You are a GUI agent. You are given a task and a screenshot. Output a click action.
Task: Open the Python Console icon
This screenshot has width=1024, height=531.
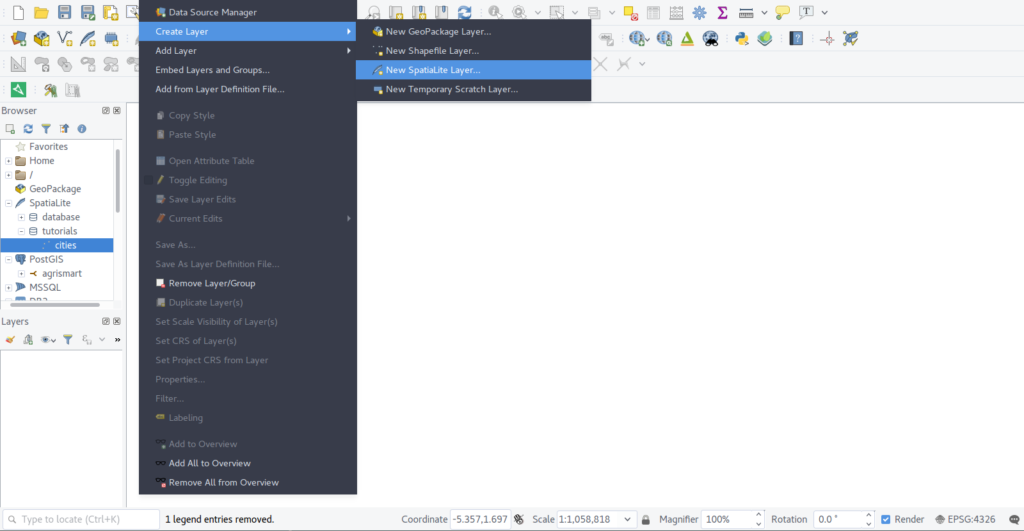pyautogui.click(x=741, y=39)
